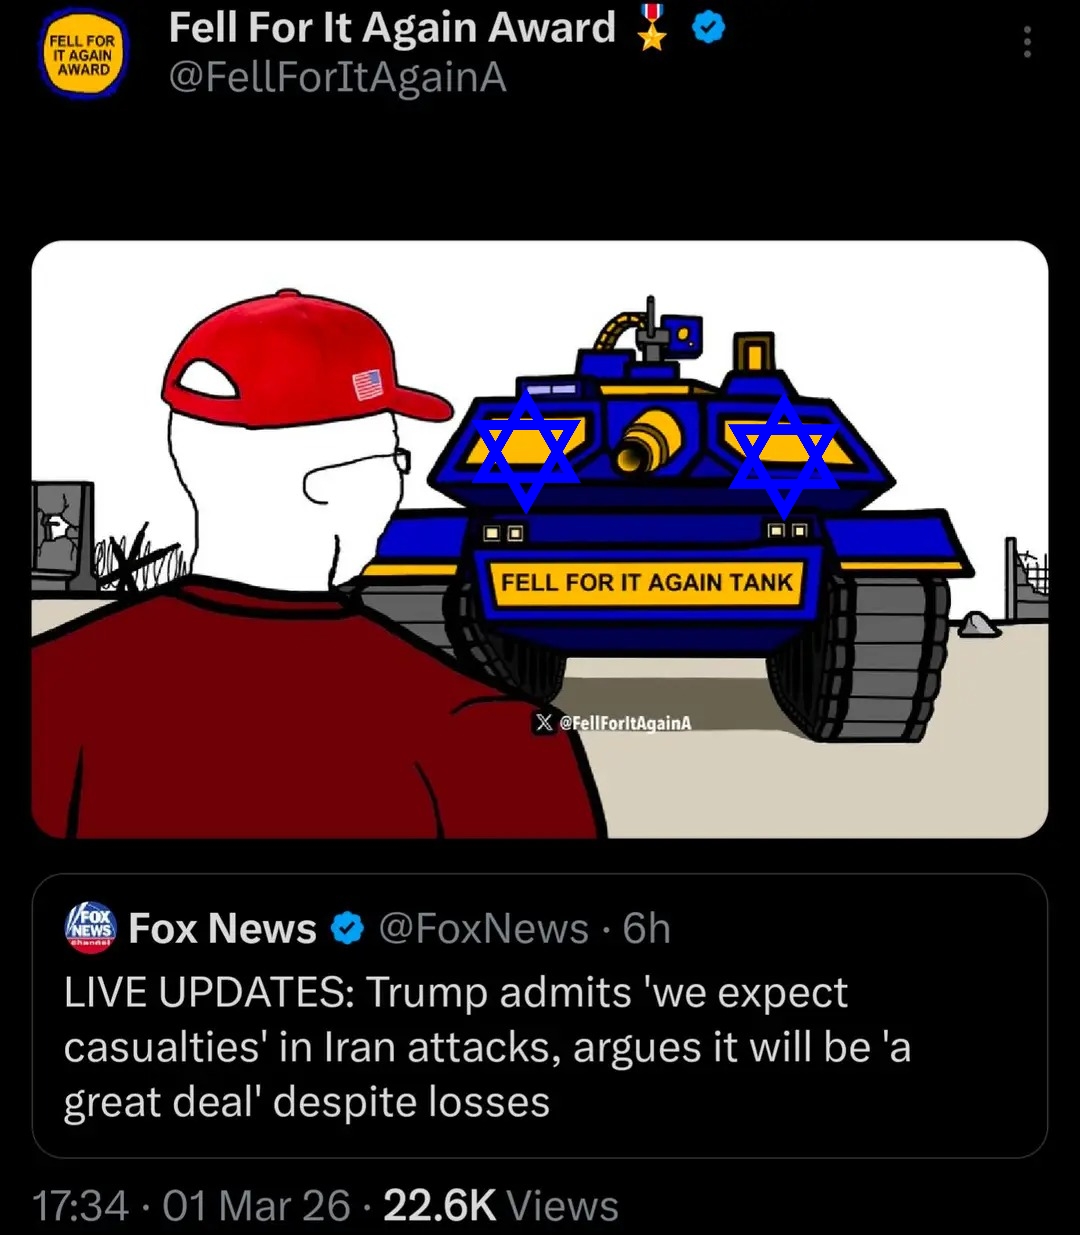This screenshot has width=1080, height=1235.
Task: Open the three-dot more options menu
Action: point(1027,42)
